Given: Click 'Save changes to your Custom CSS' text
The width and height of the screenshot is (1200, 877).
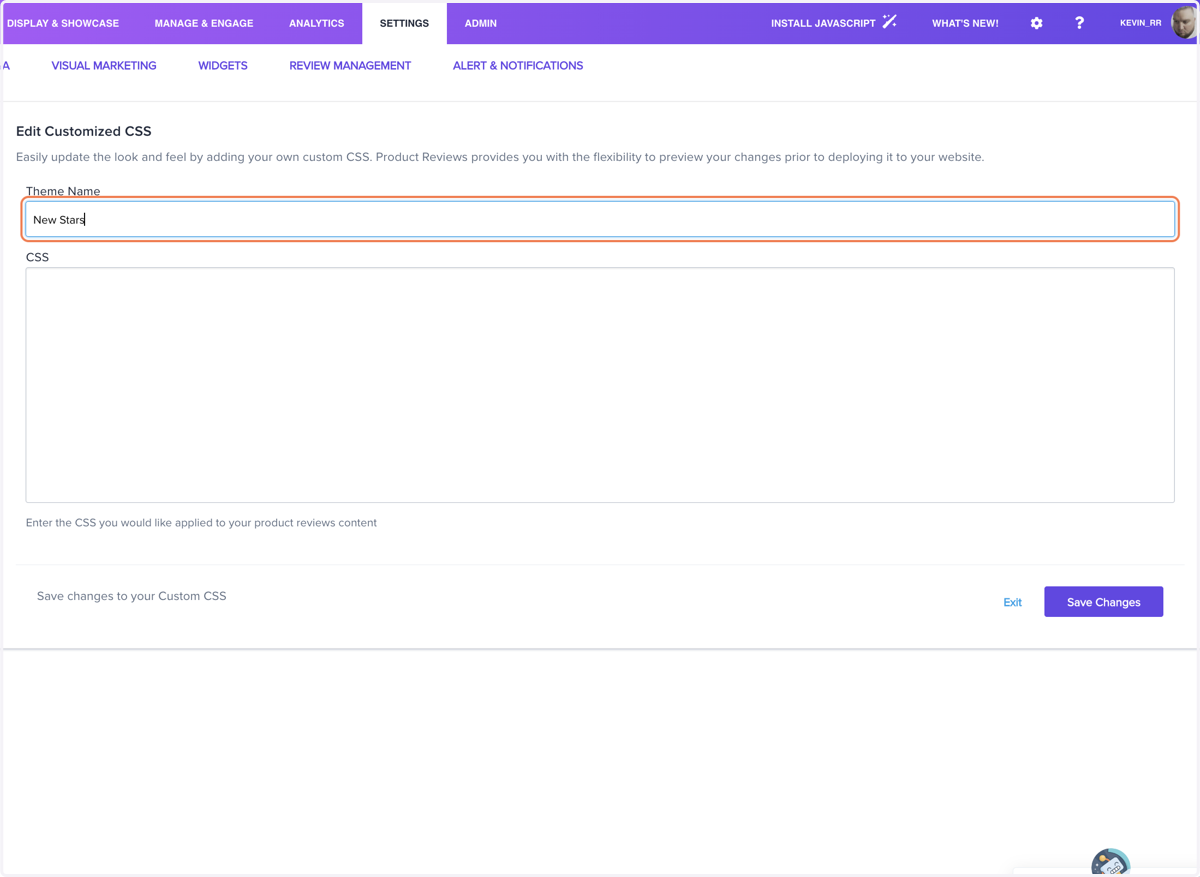Looking at the screenshot, I should [x=132, y=596].
